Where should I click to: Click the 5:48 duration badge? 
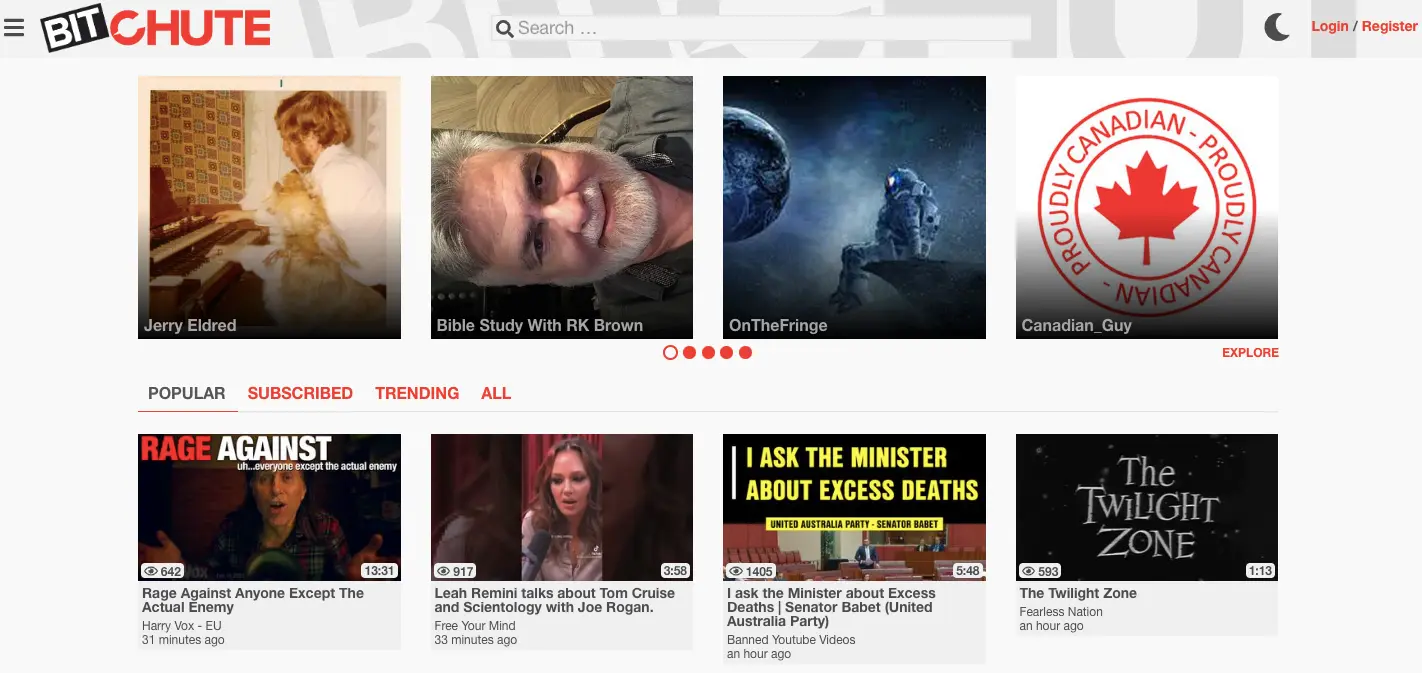coord(968,571)
